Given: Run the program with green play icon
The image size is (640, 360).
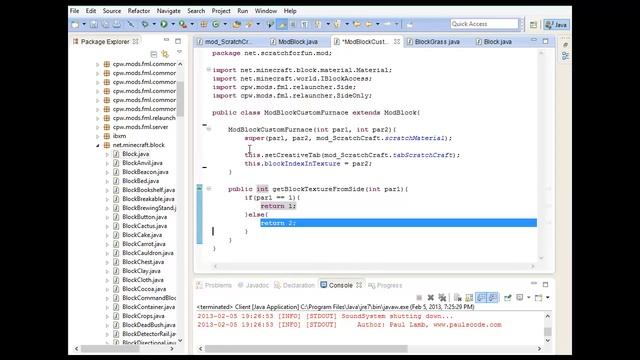Looking at the screenshot, I should point(164,24).
